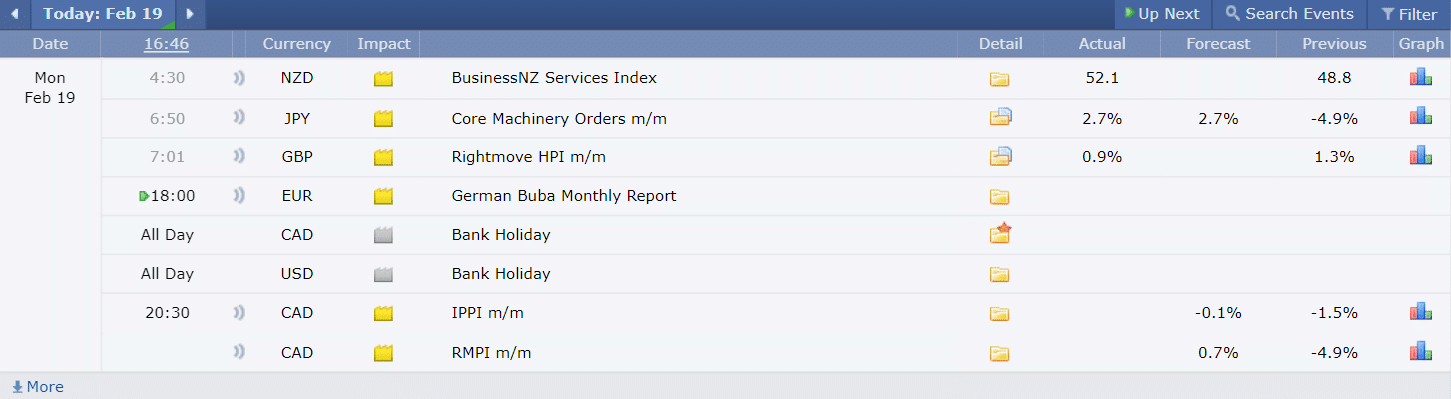
Task: Open detail folder for German Buba Report
Action: (x=1000, y=197)
